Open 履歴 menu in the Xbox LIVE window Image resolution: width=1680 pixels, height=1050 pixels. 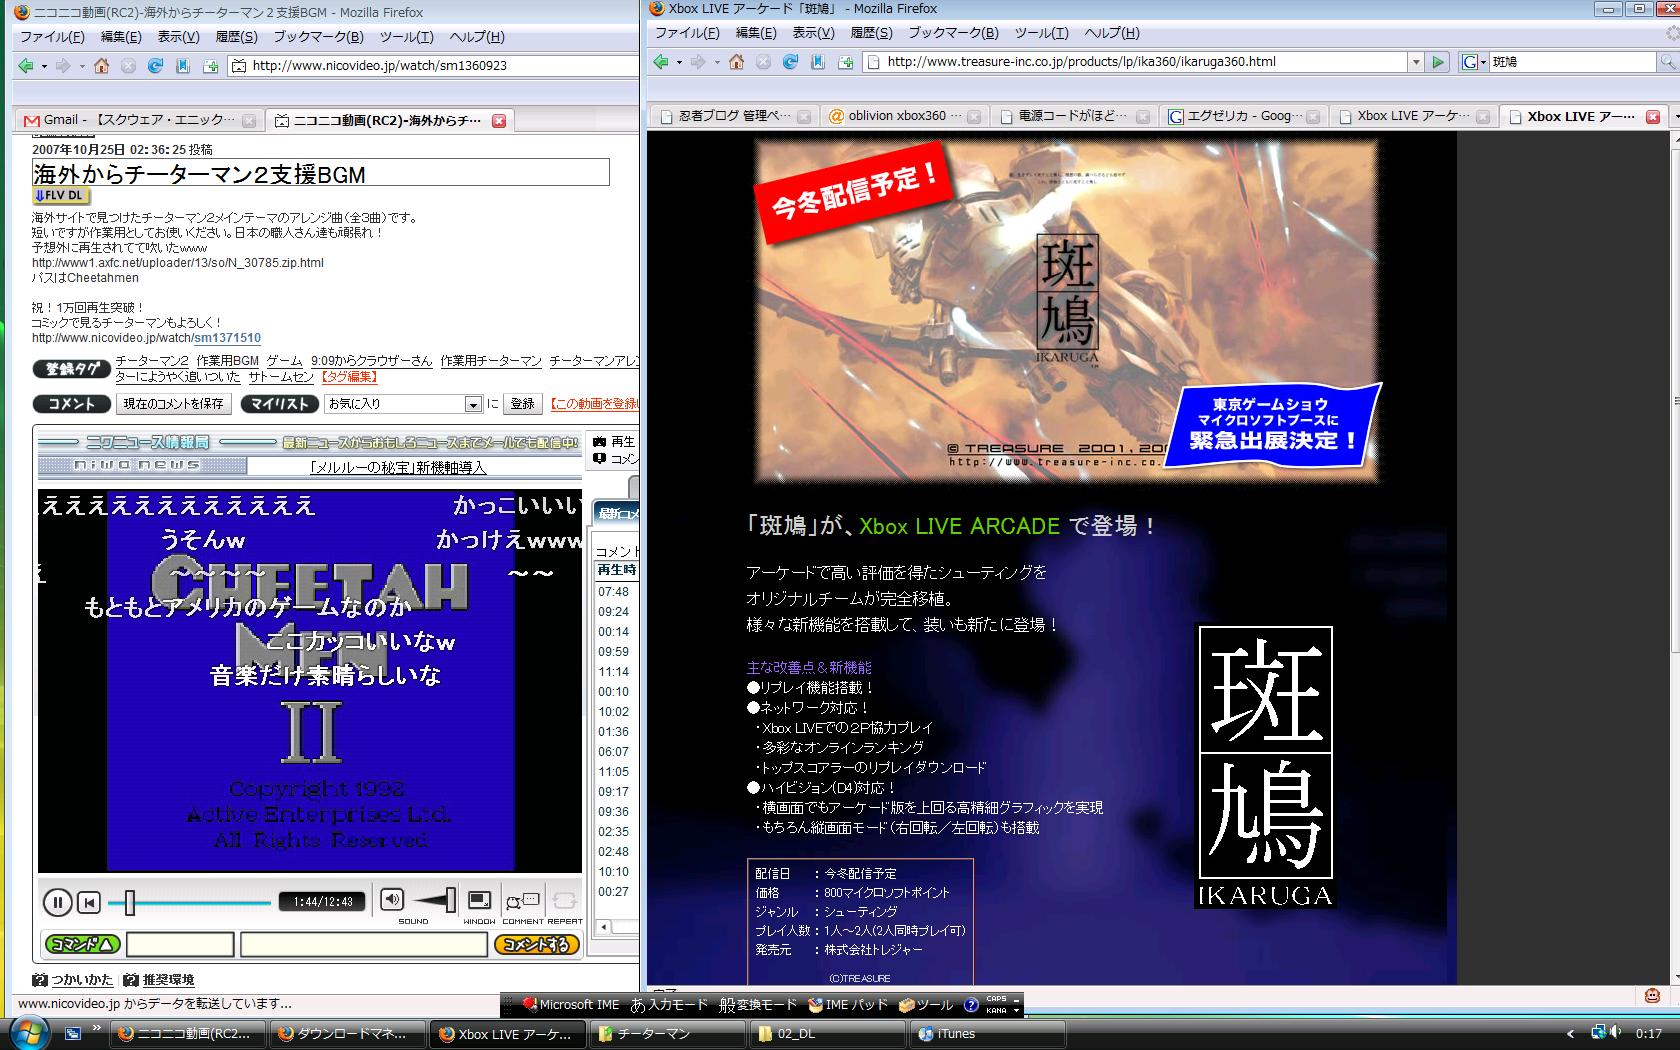(x=871, y=33)
